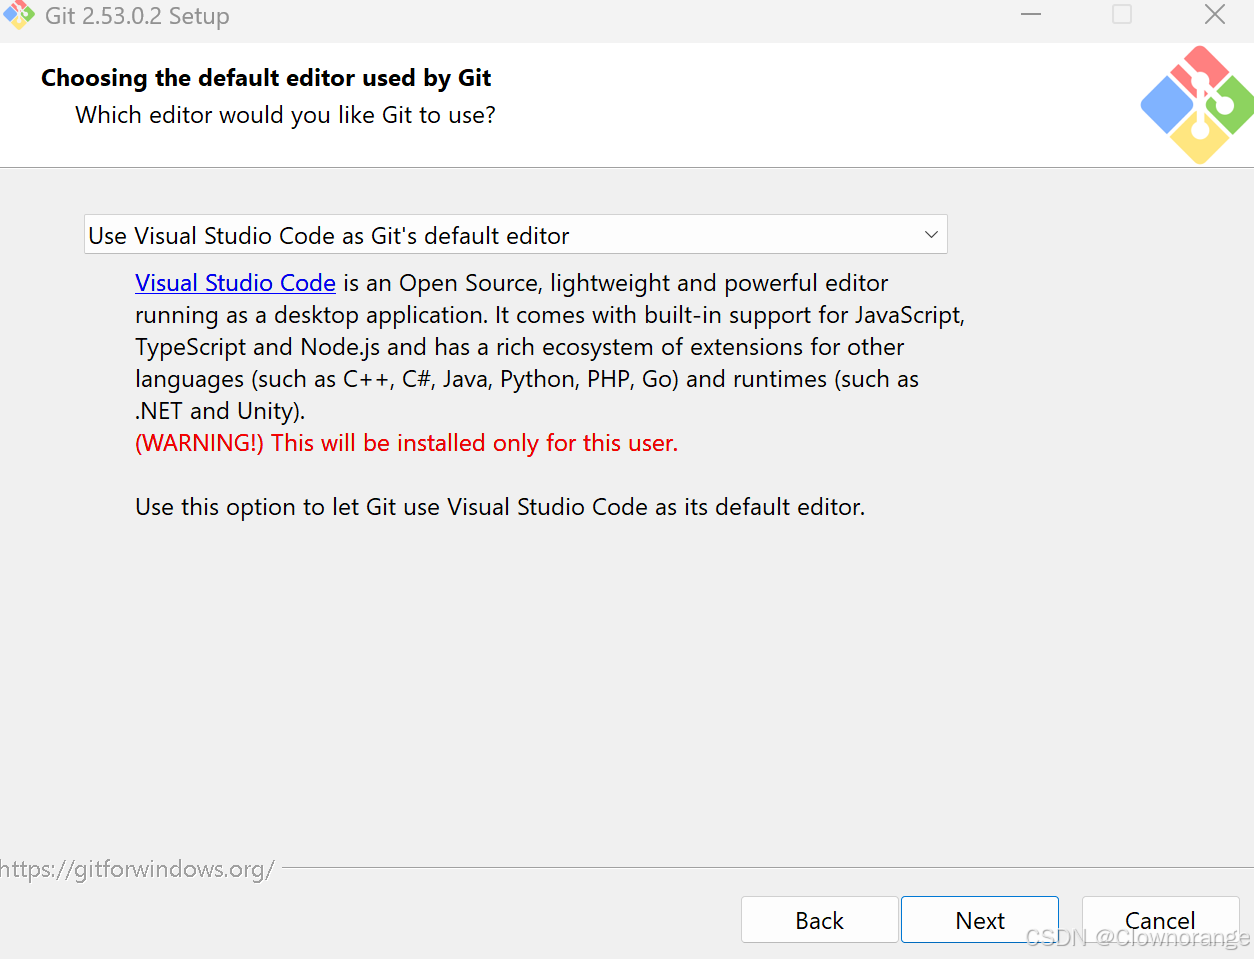Close the Git Setup window
This screenshot has height=959, width=1254.
[1215, 14]
